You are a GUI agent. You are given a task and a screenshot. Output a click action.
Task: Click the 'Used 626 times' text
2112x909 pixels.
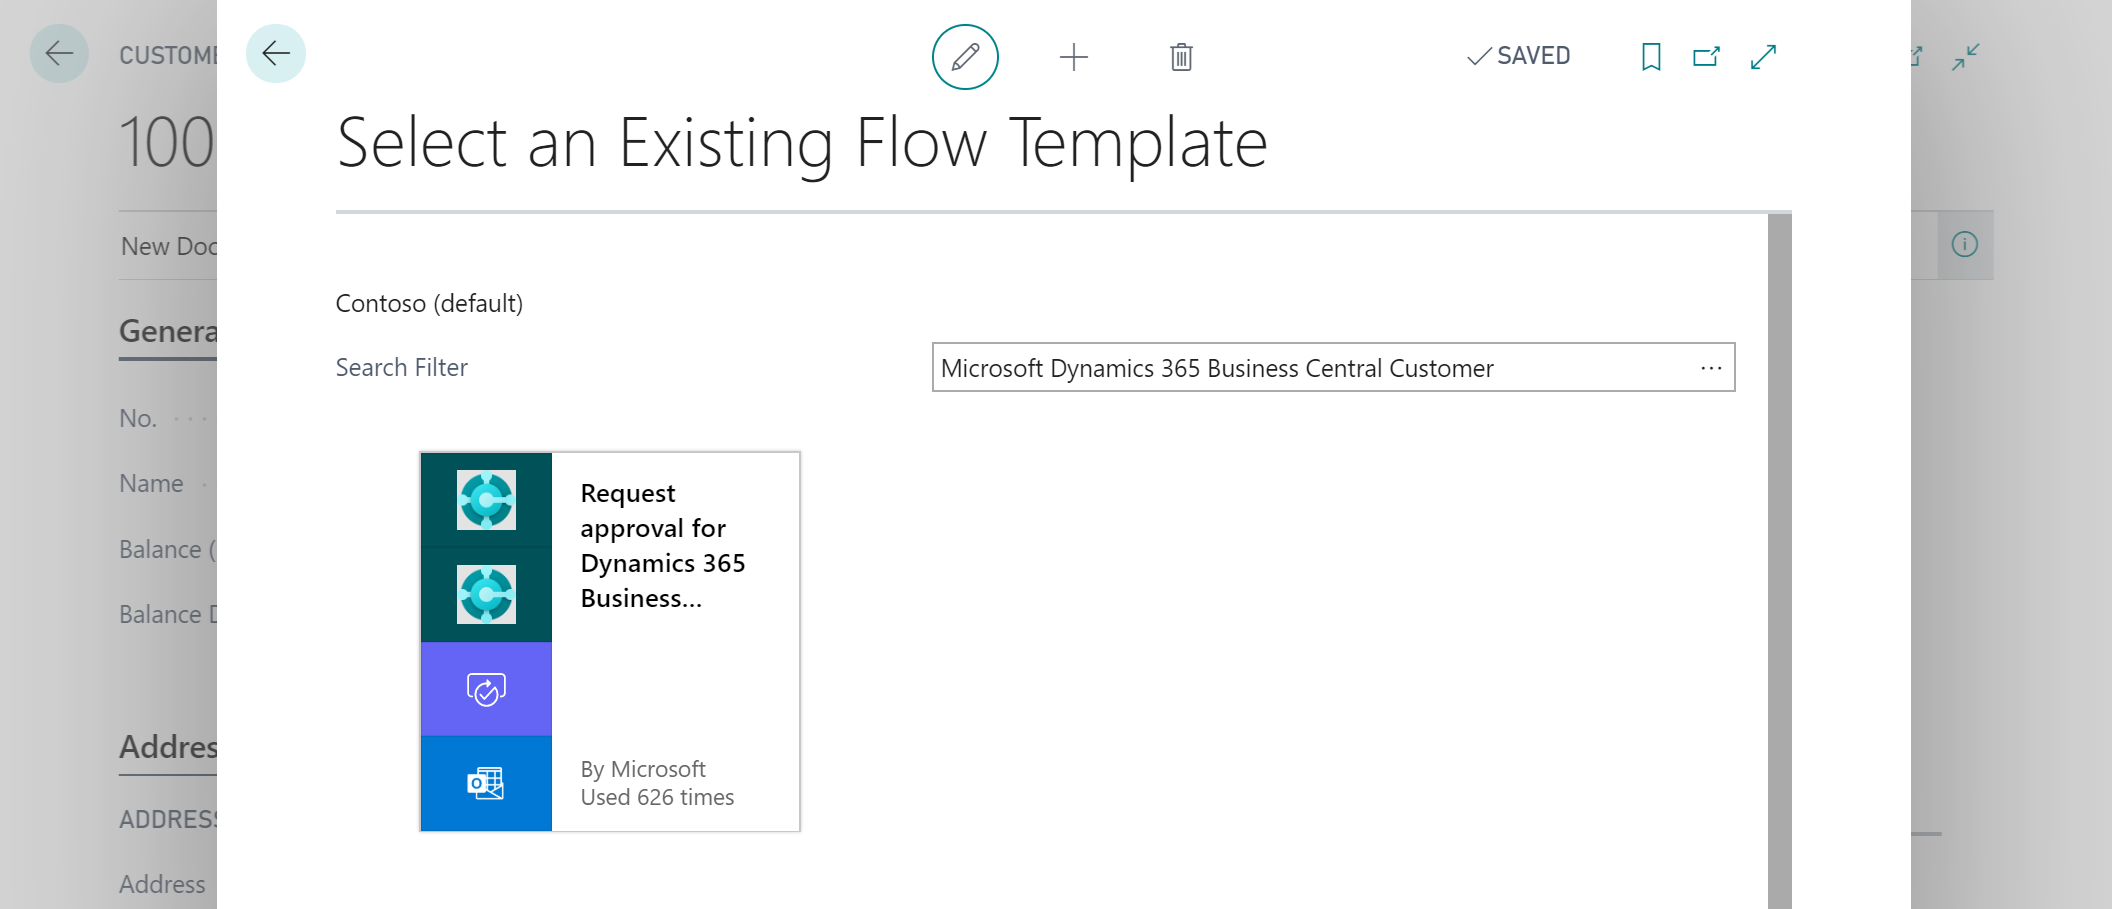(657, 797)
